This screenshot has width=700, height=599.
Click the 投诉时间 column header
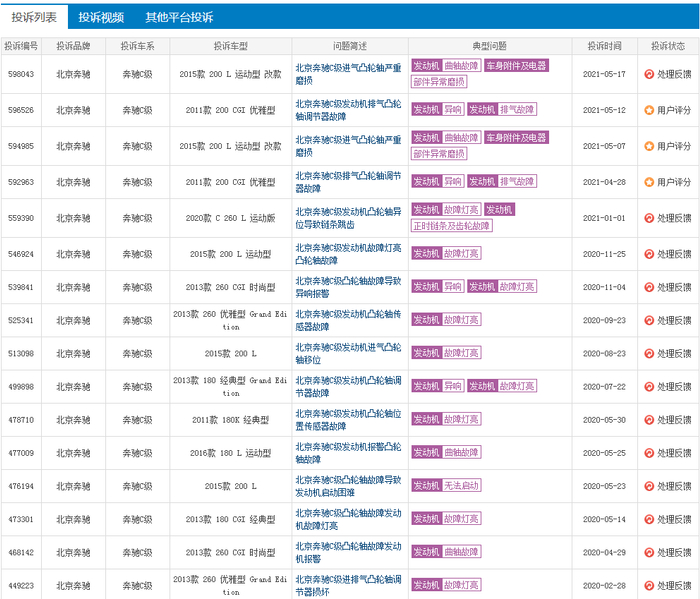pos(604,46)
